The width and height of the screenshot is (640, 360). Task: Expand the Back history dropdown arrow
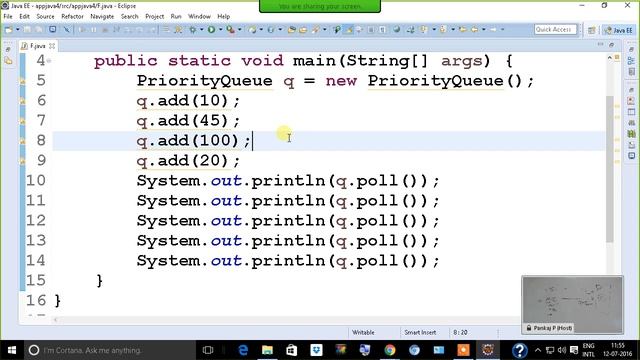(484, 29)
